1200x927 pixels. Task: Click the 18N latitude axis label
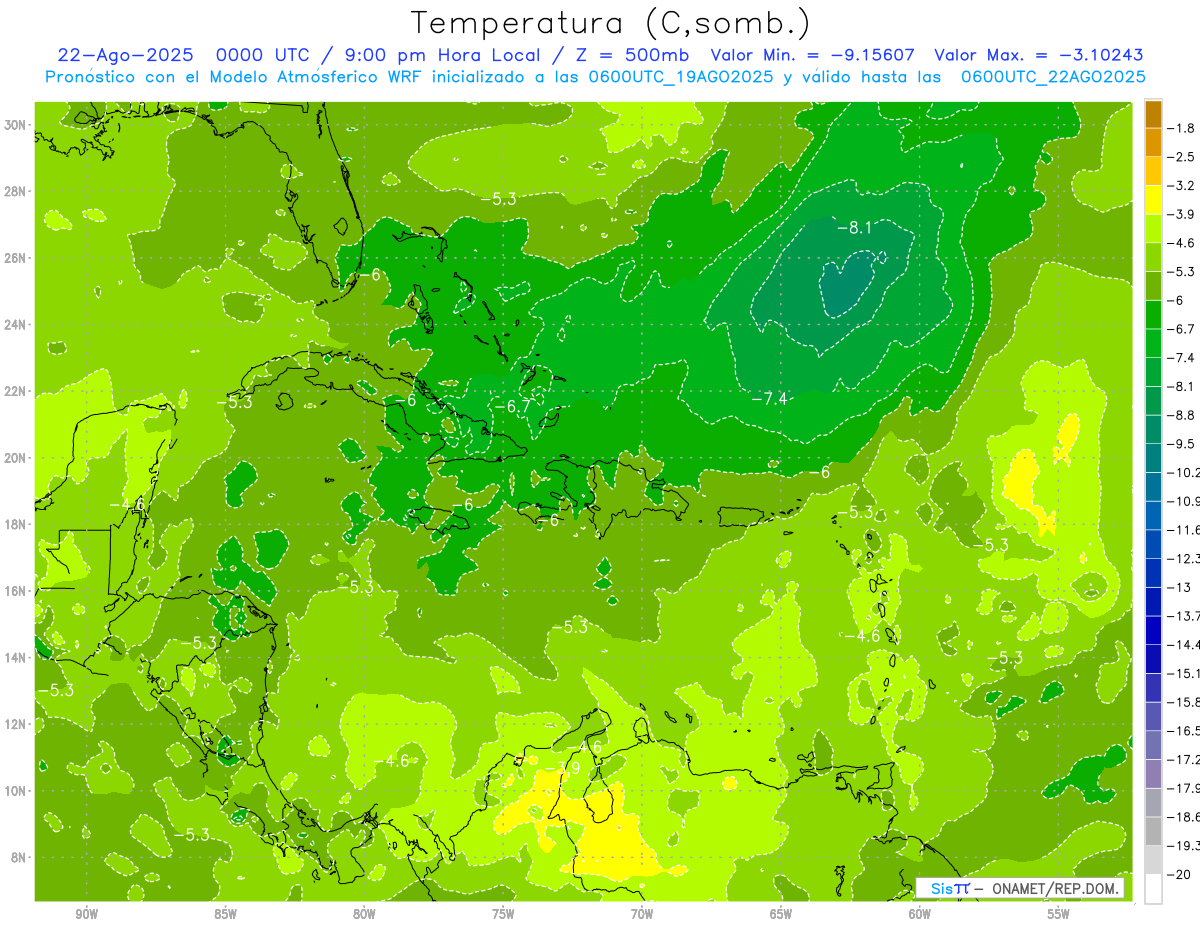click(x=15, y=524)
